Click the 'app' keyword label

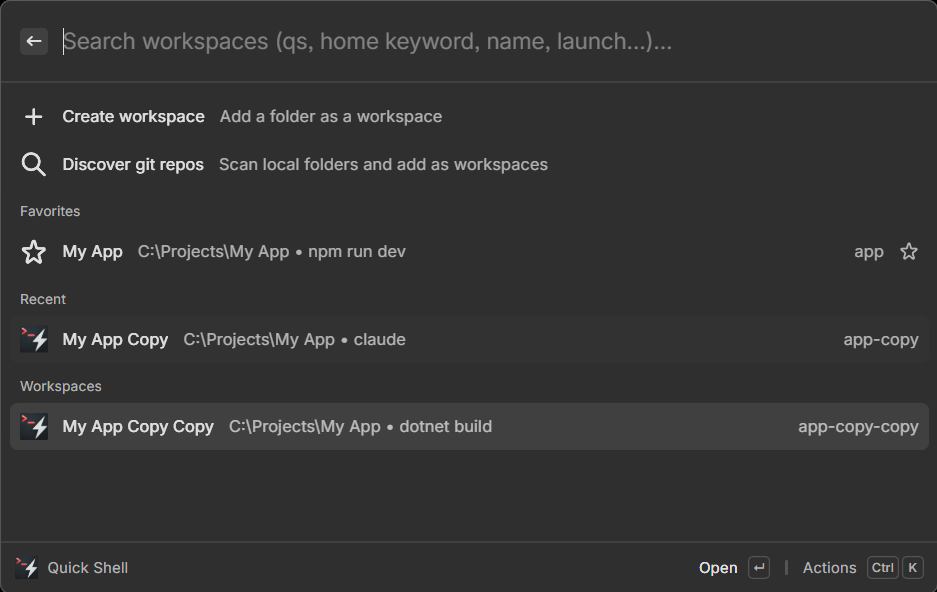pos(869,251)
